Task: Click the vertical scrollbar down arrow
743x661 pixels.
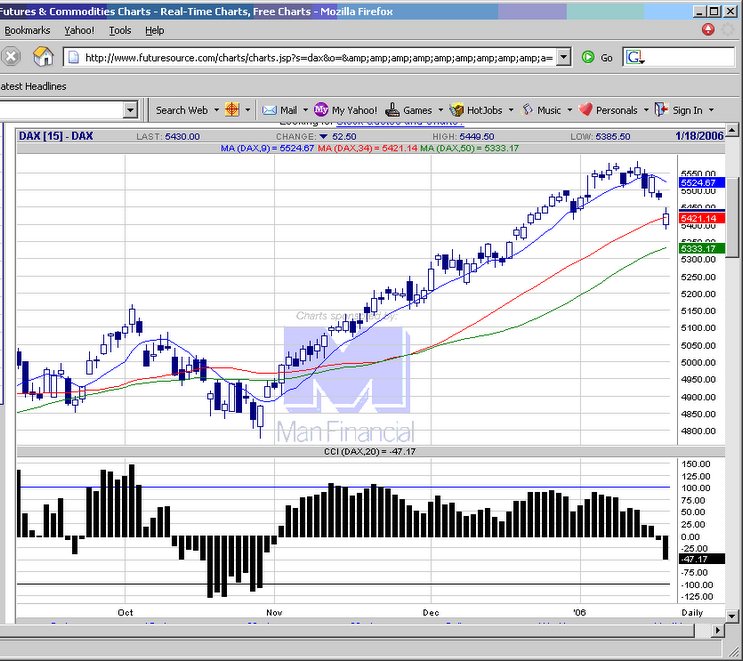Action: 732,616
